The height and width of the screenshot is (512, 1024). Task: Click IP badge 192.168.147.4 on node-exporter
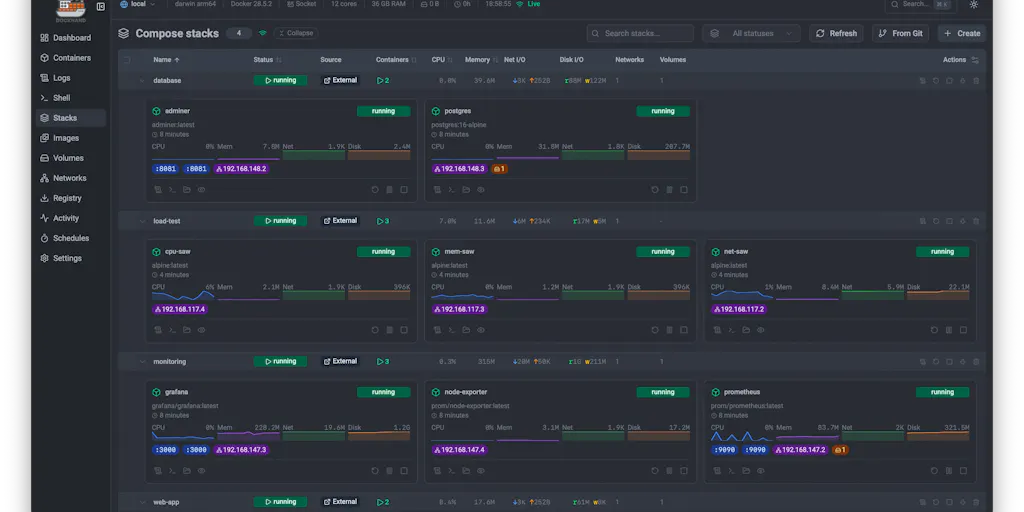point(460,450)
